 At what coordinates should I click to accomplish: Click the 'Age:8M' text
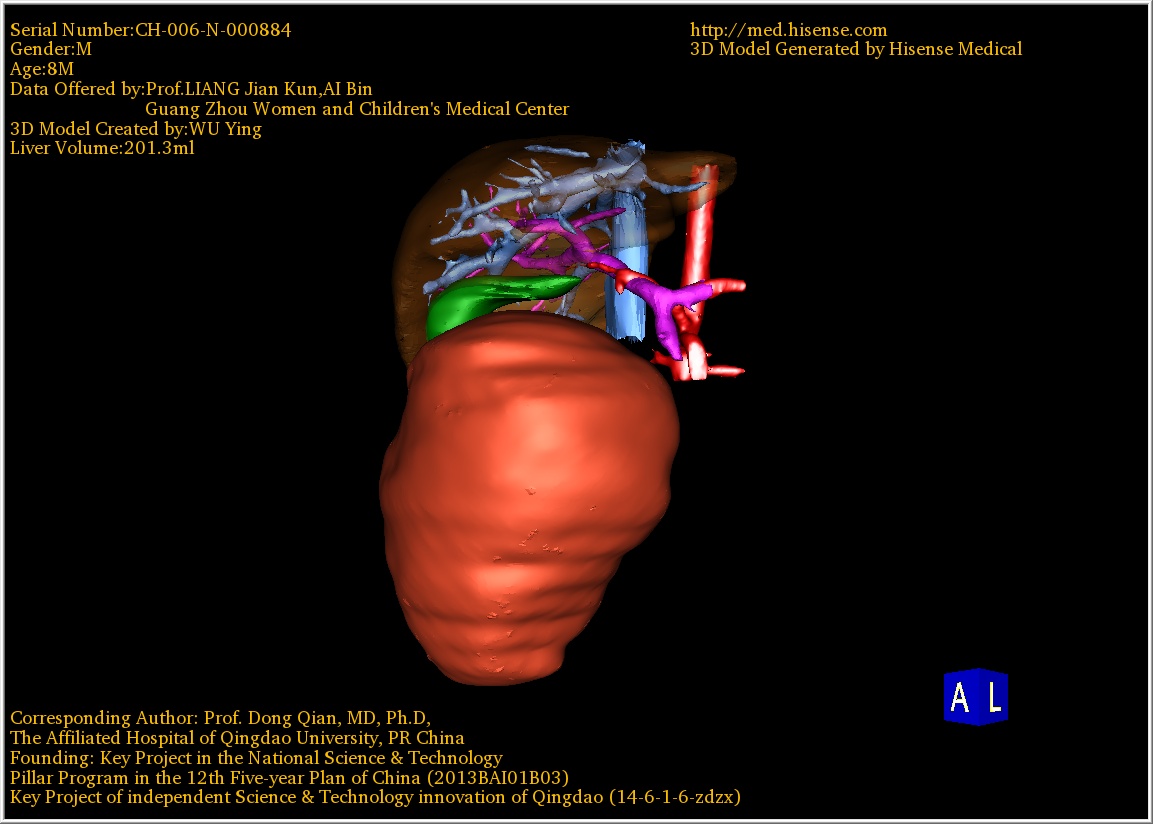pyautogui.click(x=42, y=69)
